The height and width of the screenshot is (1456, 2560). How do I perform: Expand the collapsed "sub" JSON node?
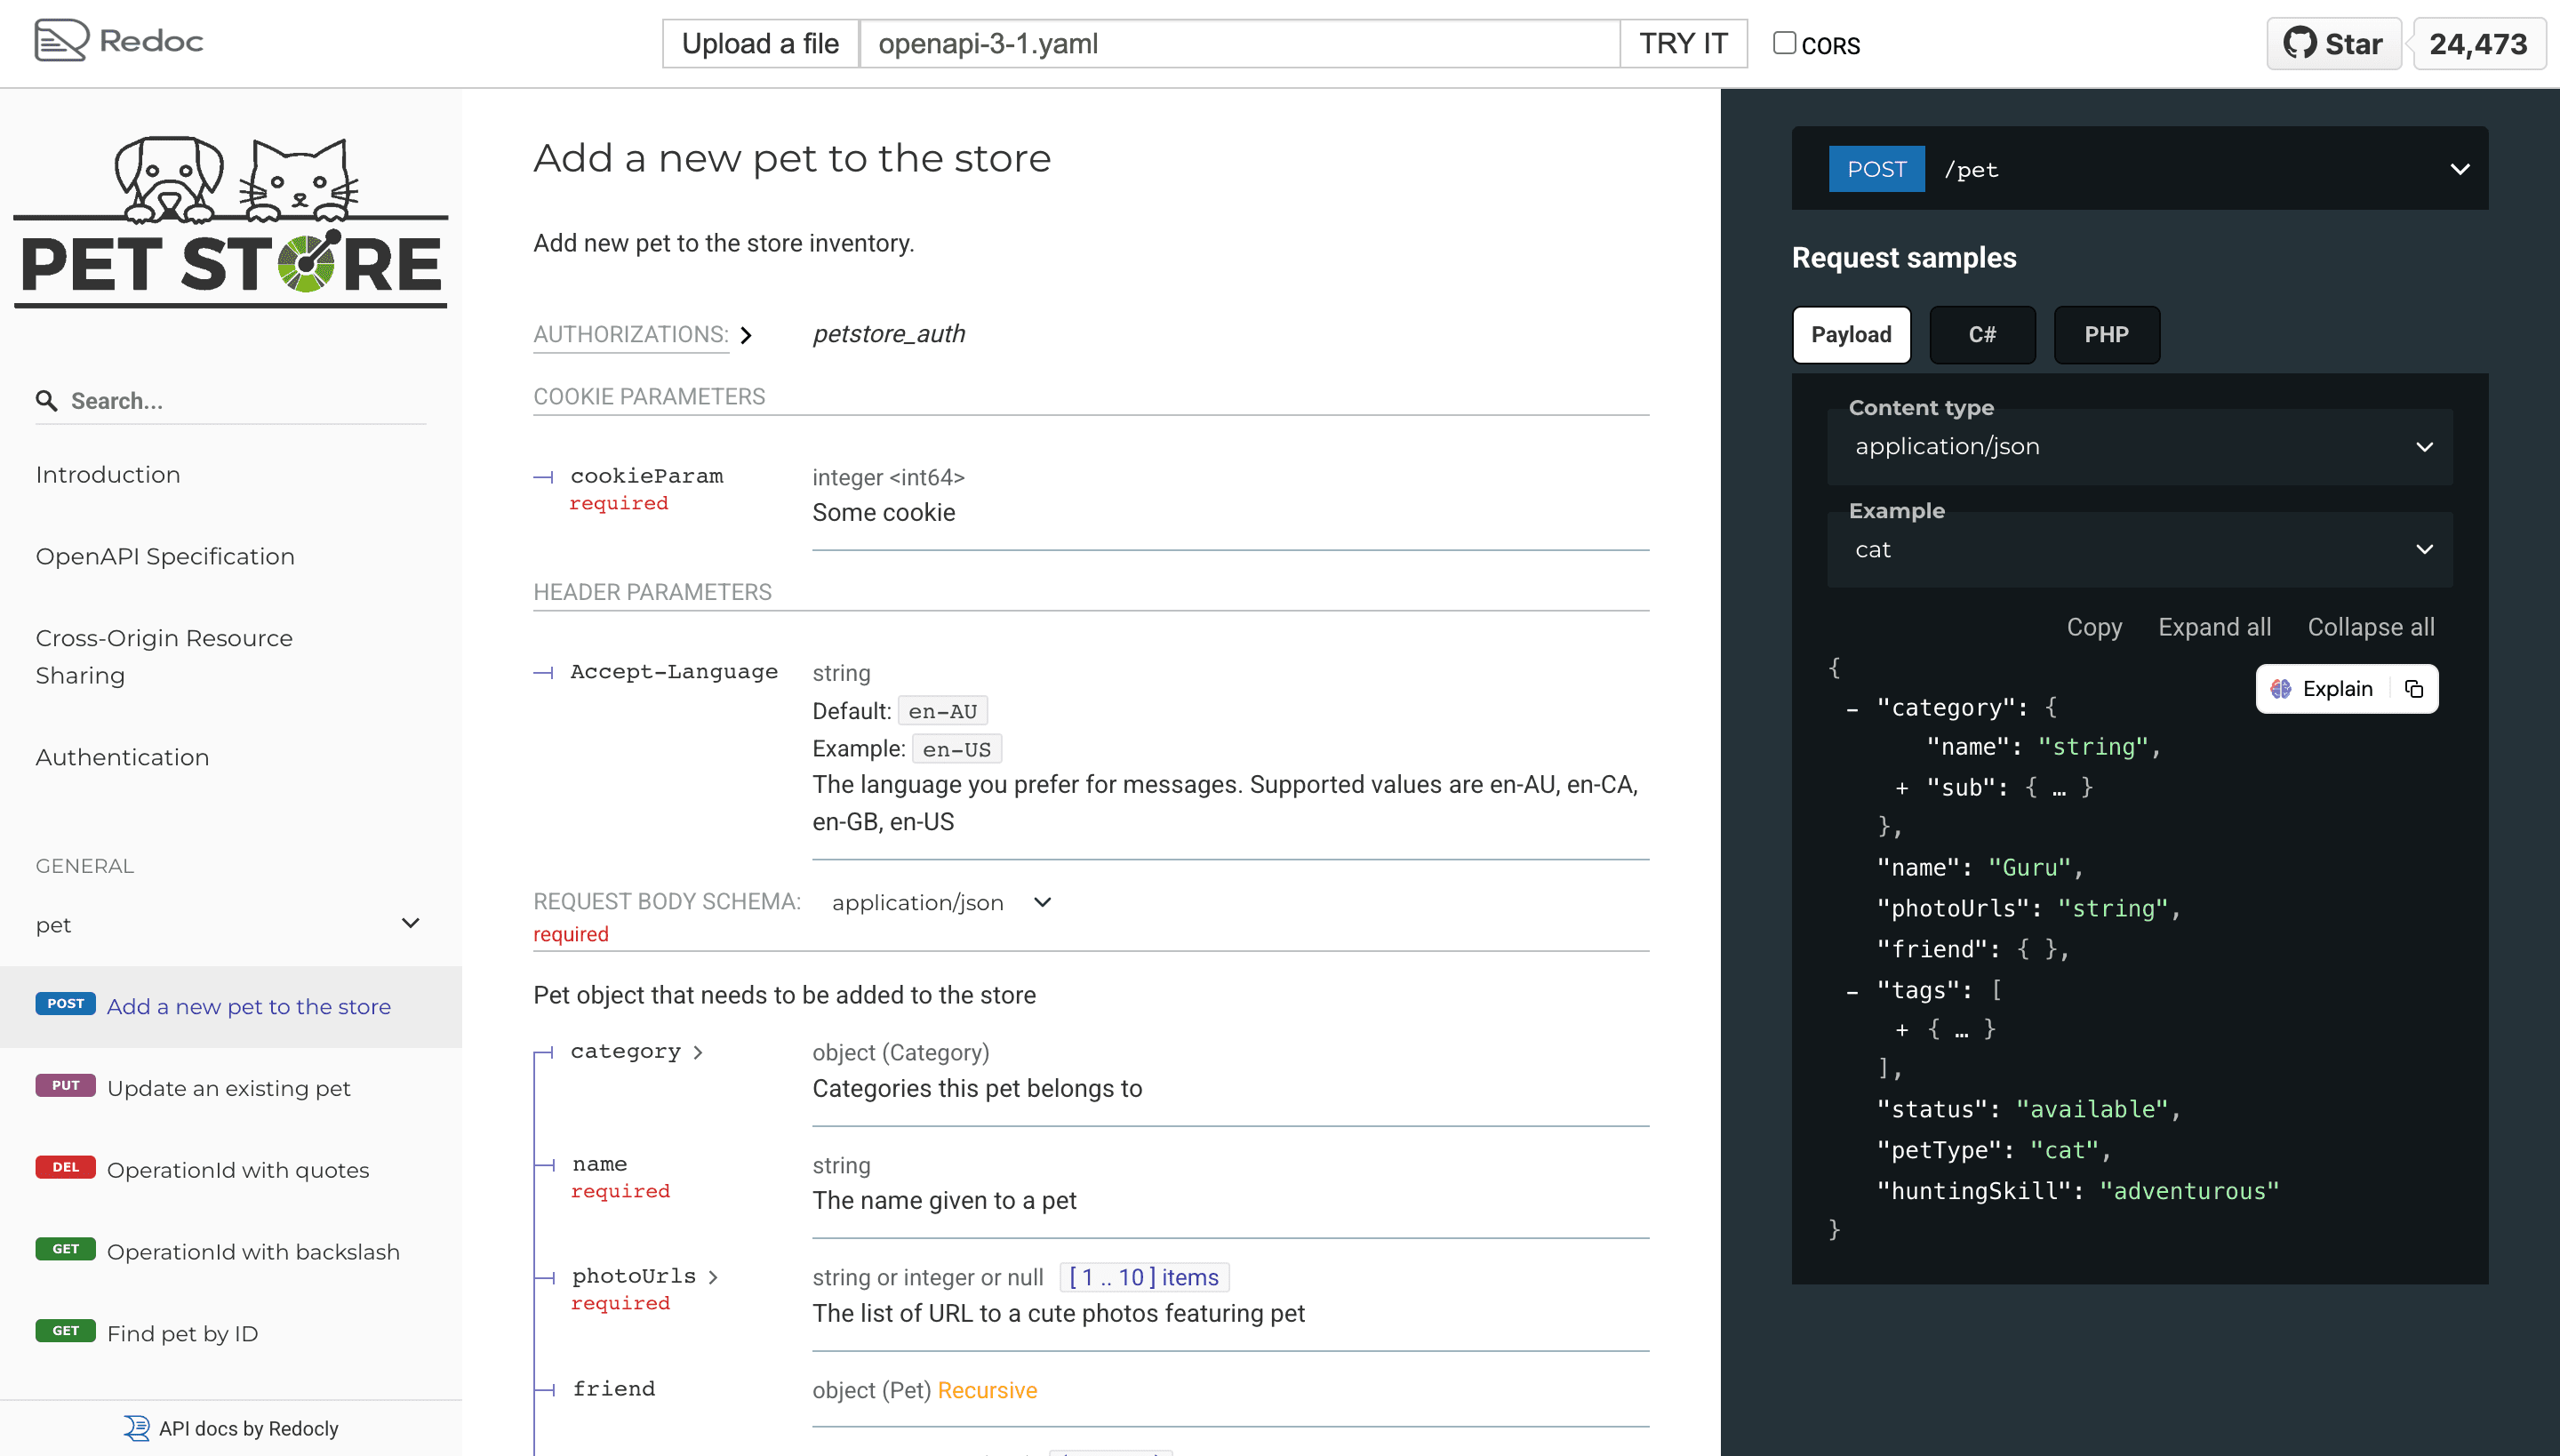tap(1902, 789)
